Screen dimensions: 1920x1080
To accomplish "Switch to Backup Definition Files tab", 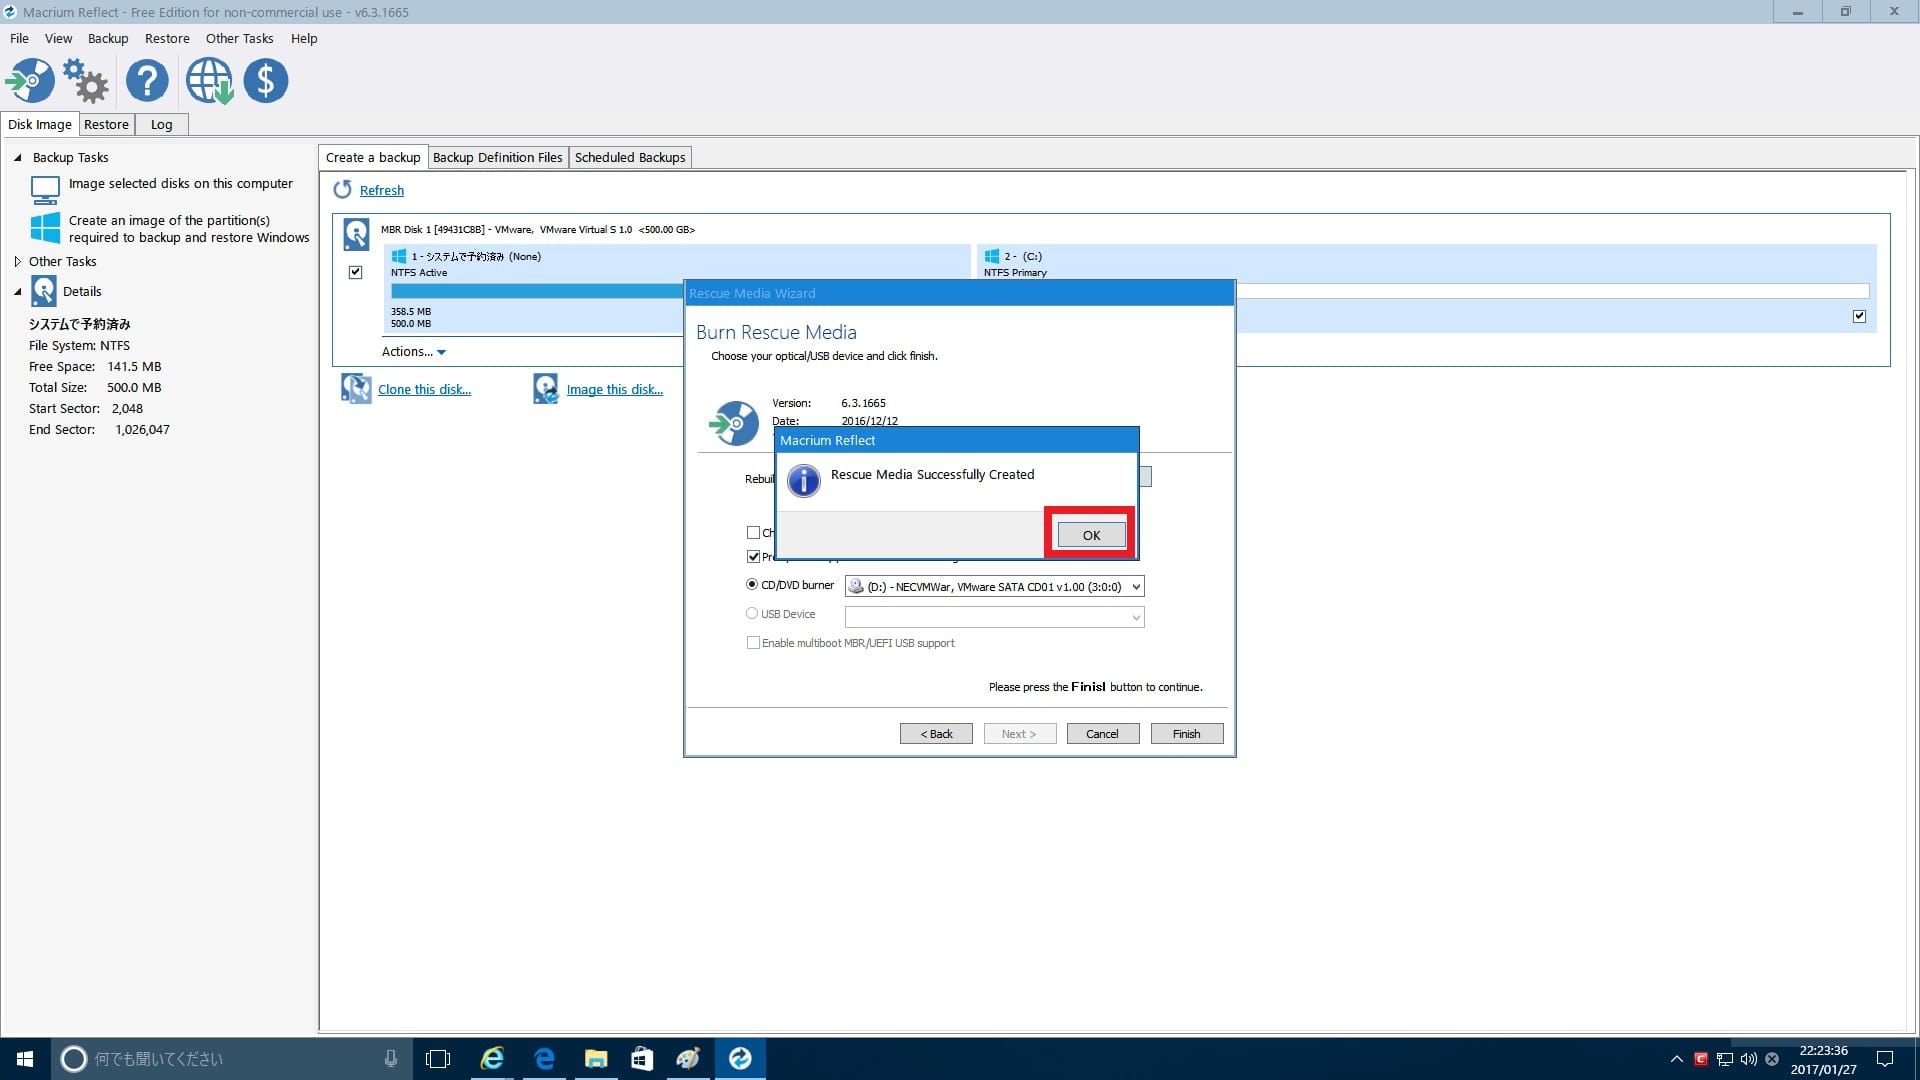I will tap(497, 157).
